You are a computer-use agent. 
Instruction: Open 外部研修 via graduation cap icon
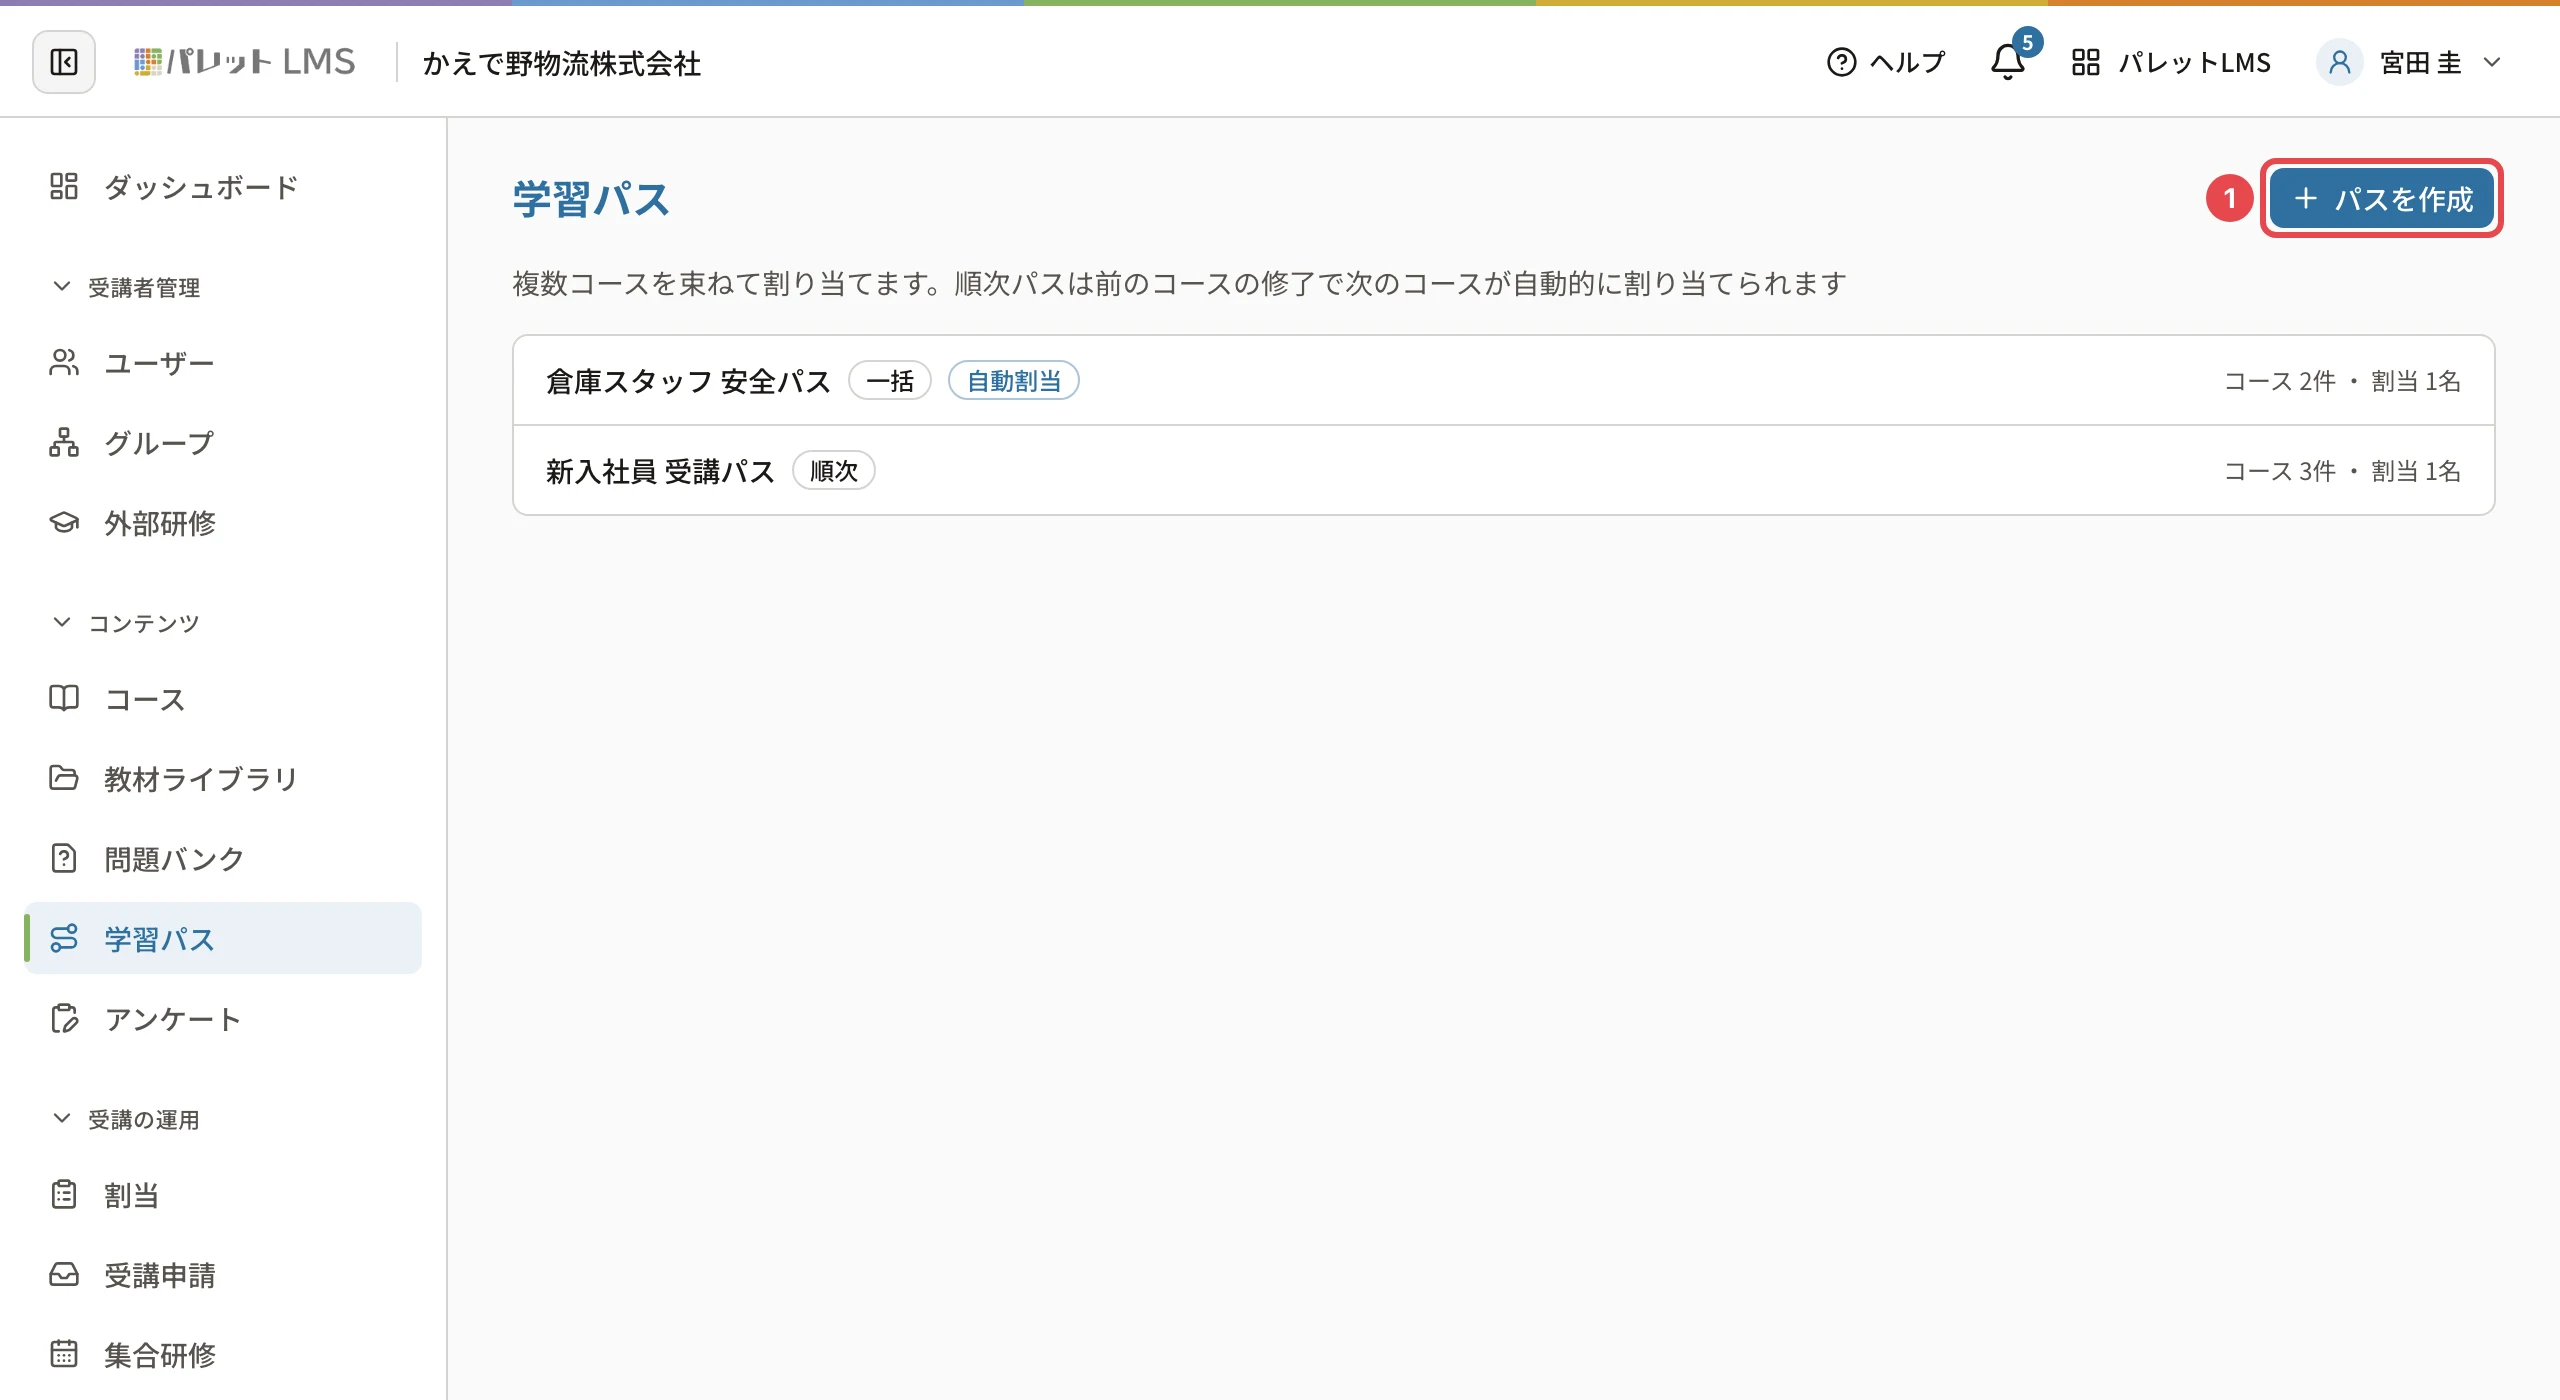click(x=64, y=522)
